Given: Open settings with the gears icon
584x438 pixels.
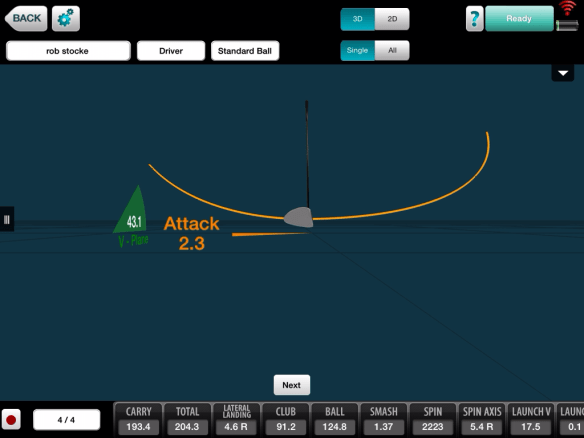Looking at the screenshot, I should pos(66,18).
